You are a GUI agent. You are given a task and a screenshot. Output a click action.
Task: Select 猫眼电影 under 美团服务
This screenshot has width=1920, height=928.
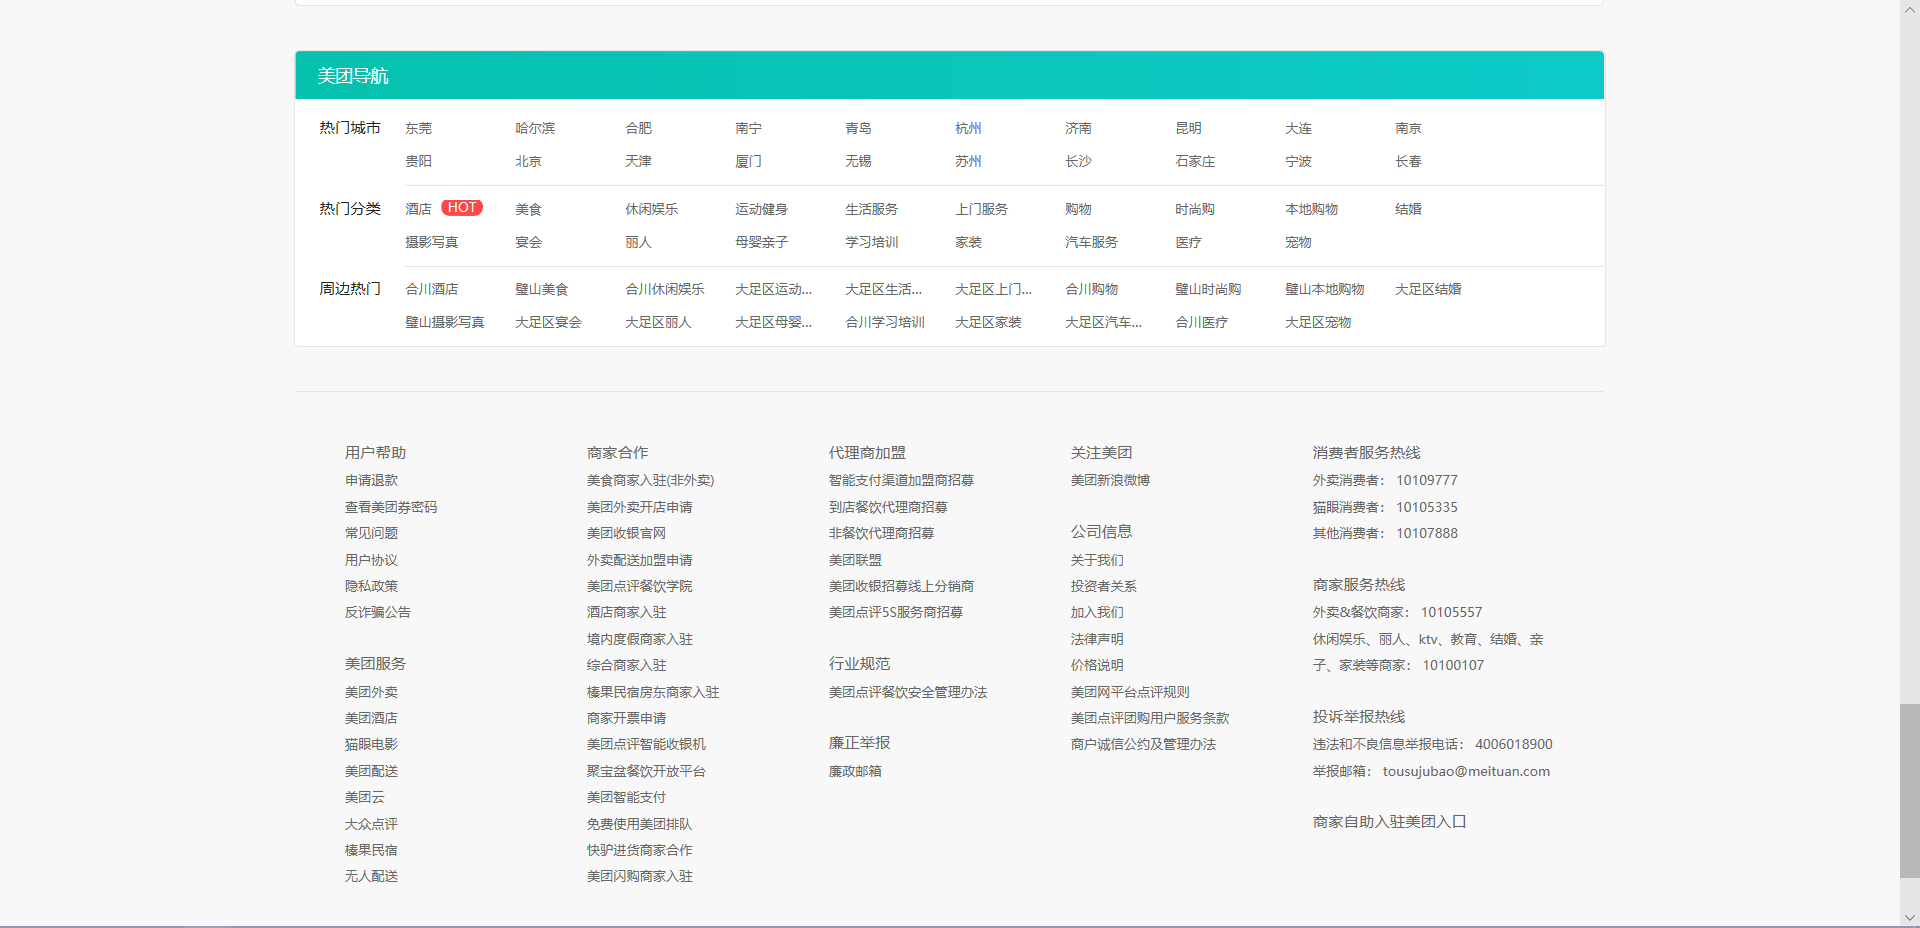pyautogui.click(x=371, y=745)
